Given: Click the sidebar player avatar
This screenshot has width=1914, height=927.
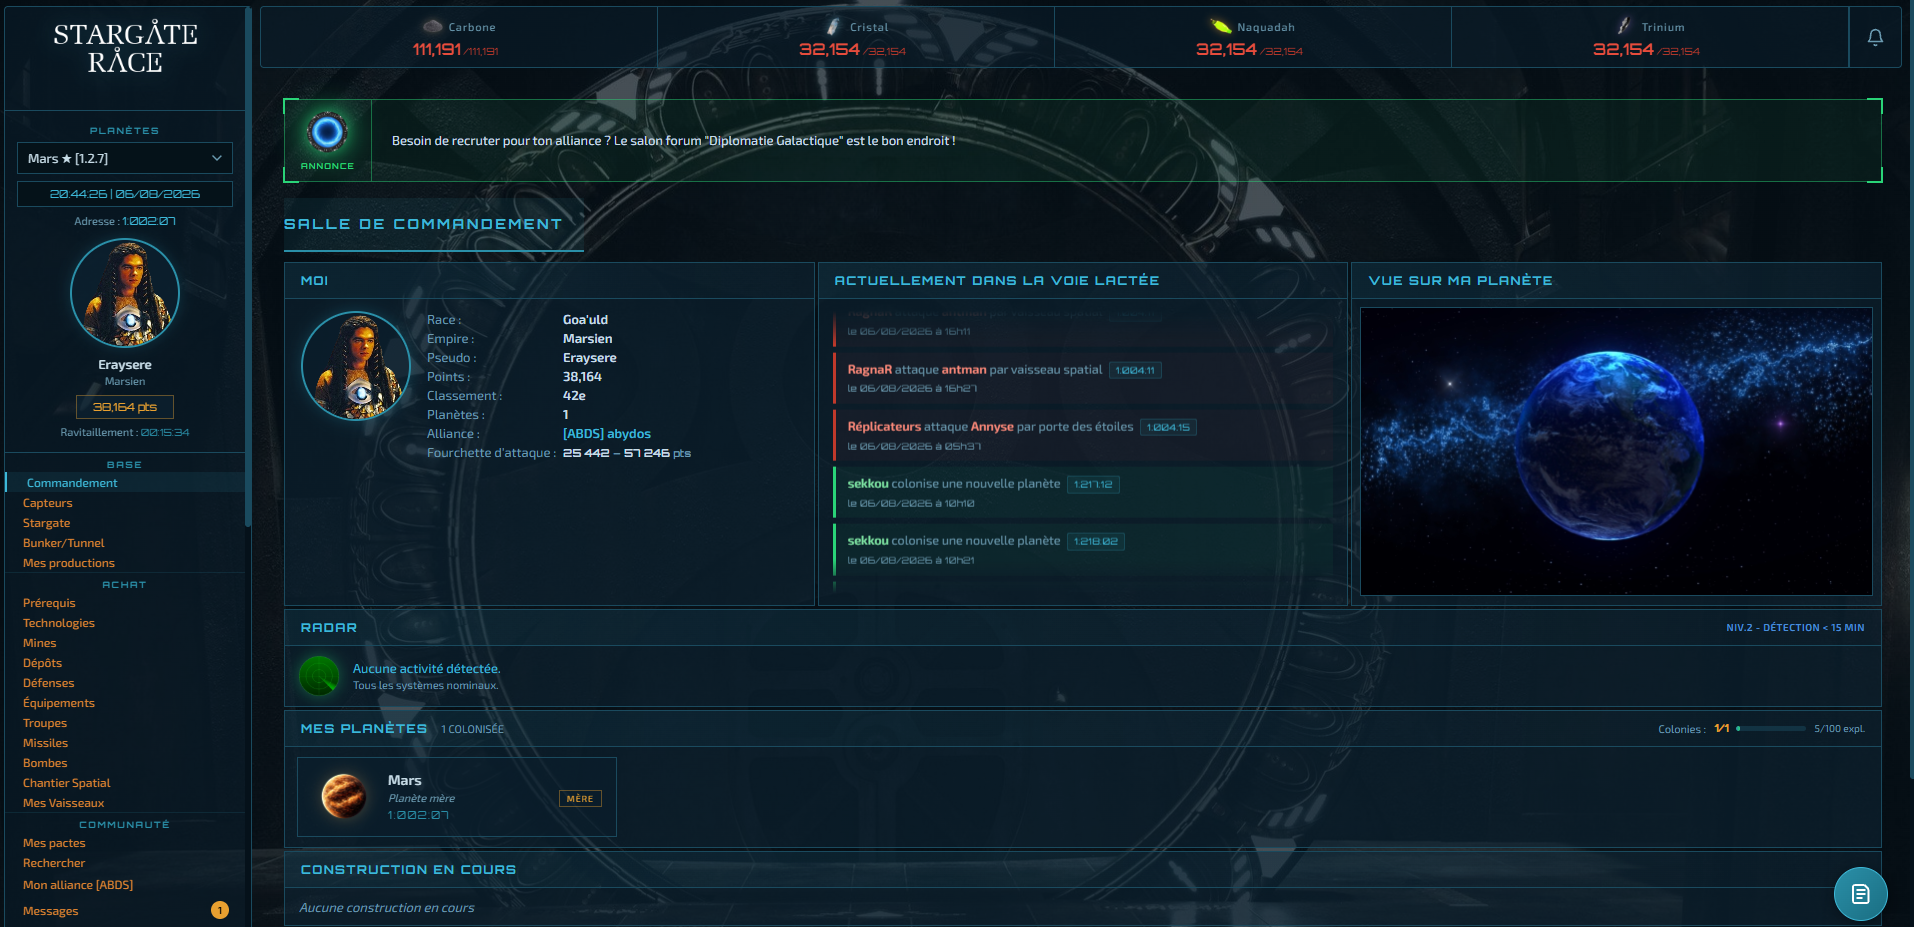Looking at the screenshot, I should (125, 293).
